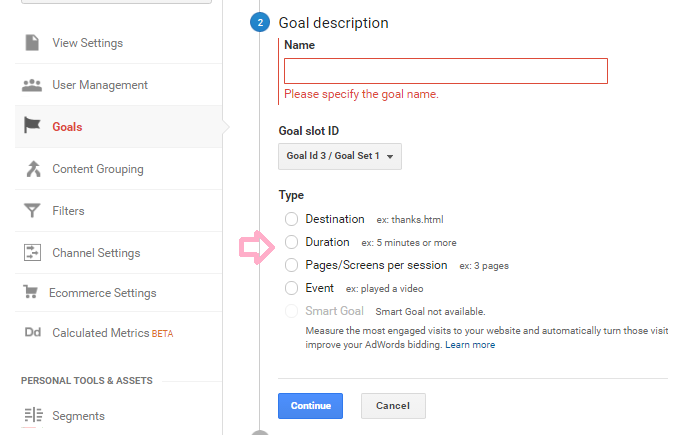Click the goal Name input field
The height and width of the screenshot is (435, 680).
446,71
